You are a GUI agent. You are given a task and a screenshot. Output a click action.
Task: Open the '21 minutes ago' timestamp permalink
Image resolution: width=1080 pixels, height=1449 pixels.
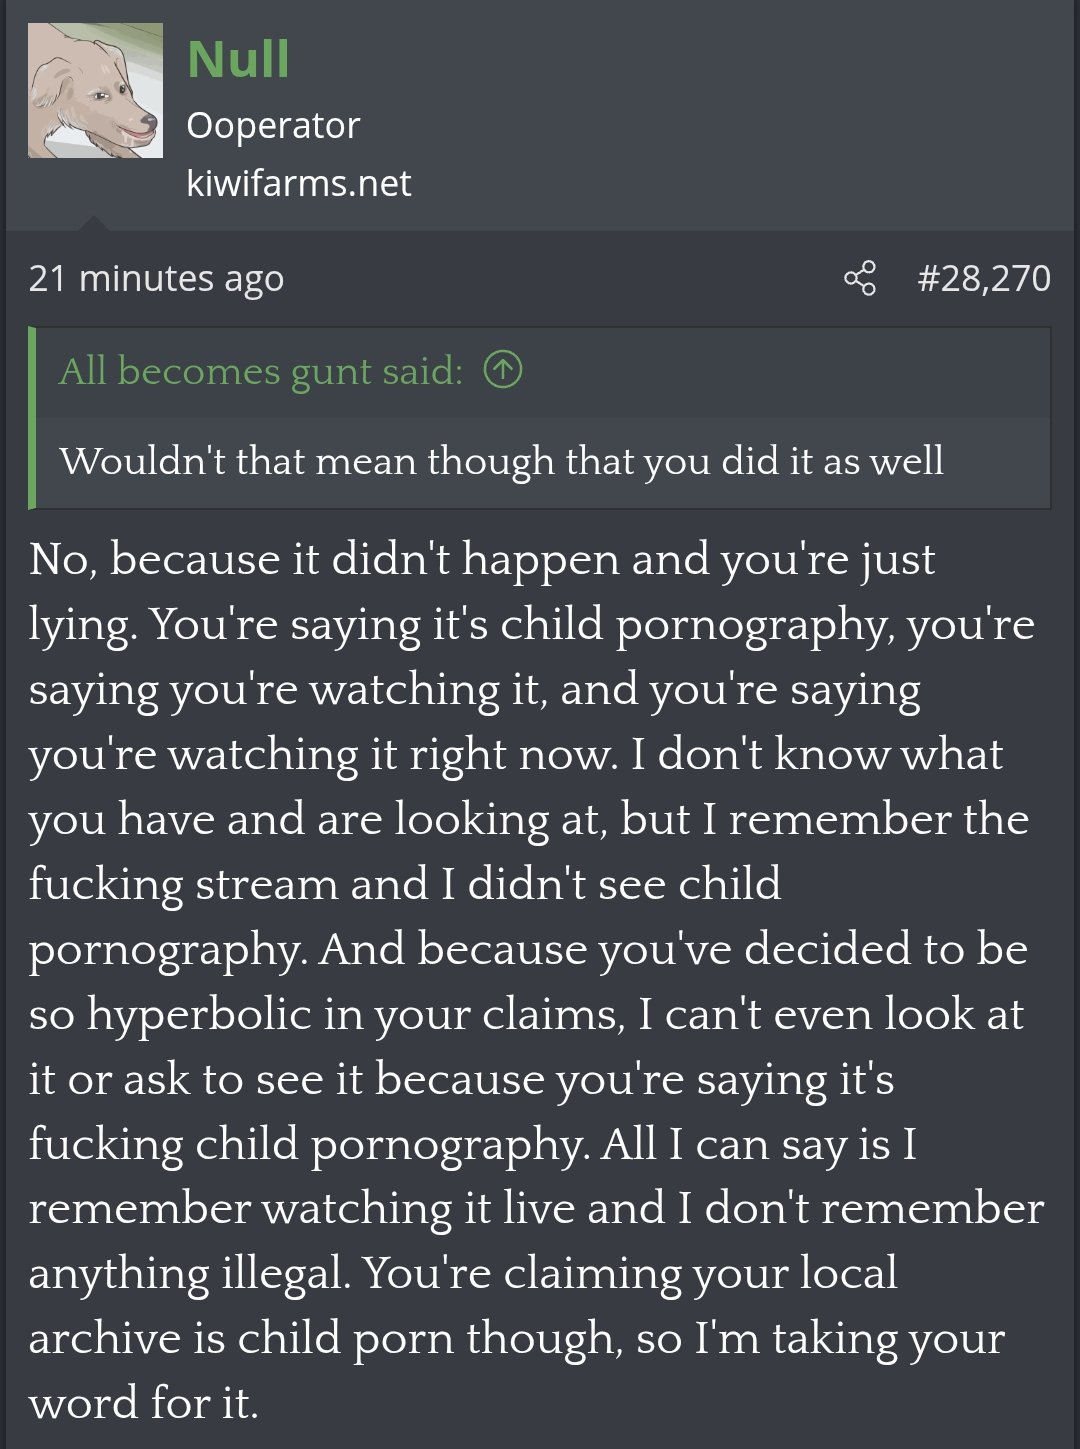[x=156, y=278]
